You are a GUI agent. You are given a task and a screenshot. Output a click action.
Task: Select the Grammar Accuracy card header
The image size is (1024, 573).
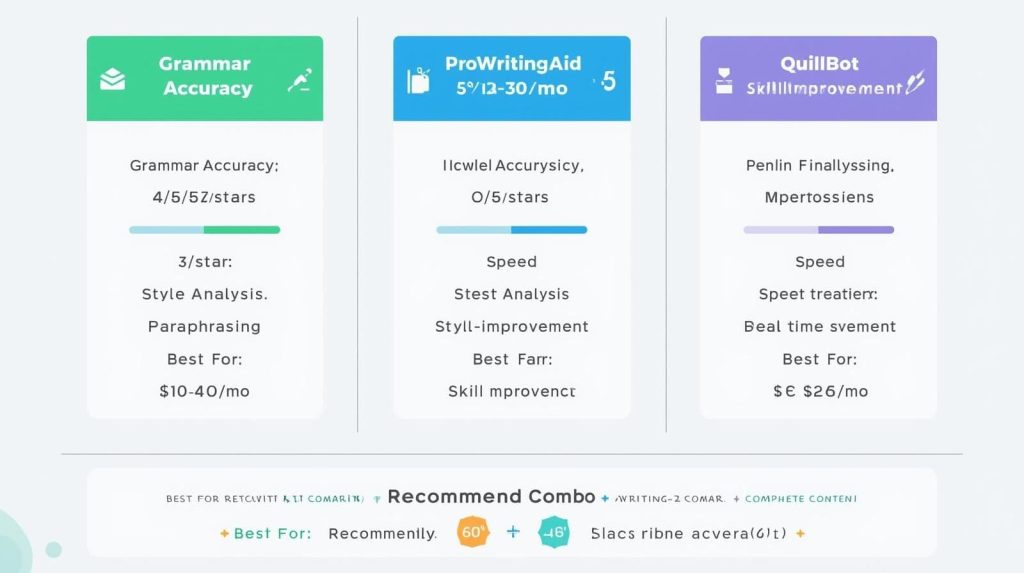coord(205,78)
